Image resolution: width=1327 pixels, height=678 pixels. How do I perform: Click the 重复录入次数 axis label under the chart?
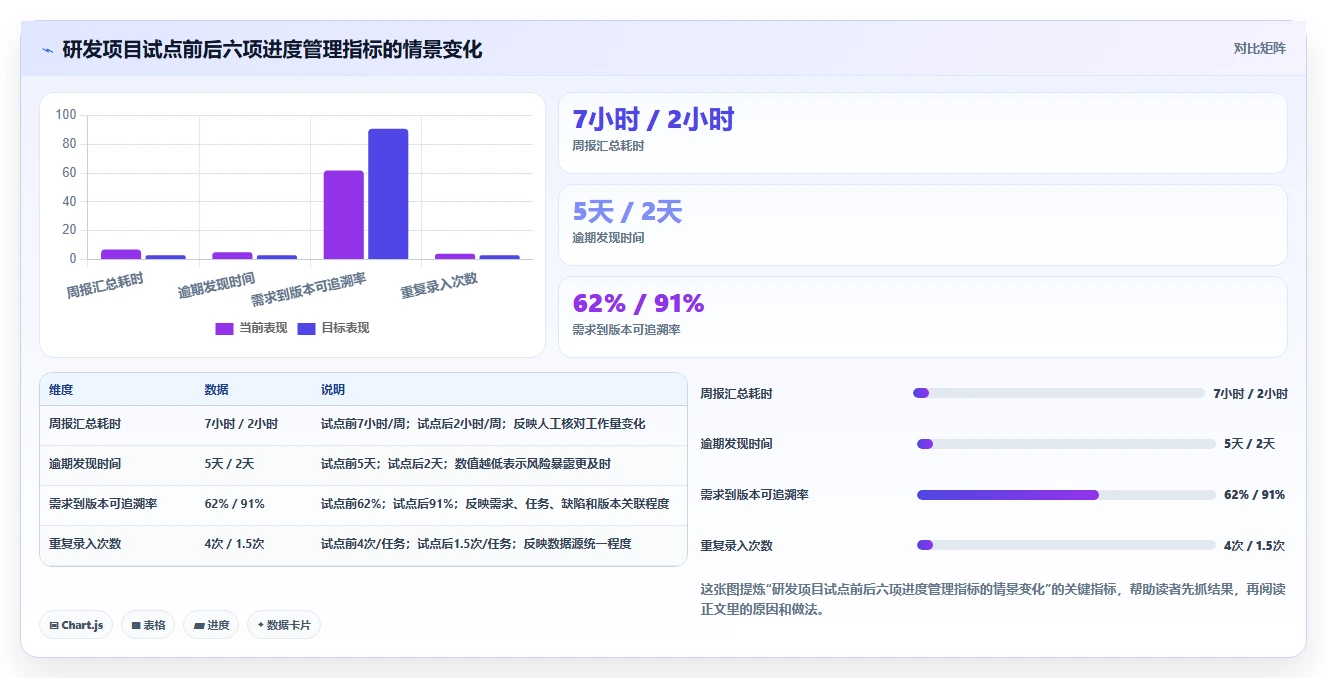439,285
